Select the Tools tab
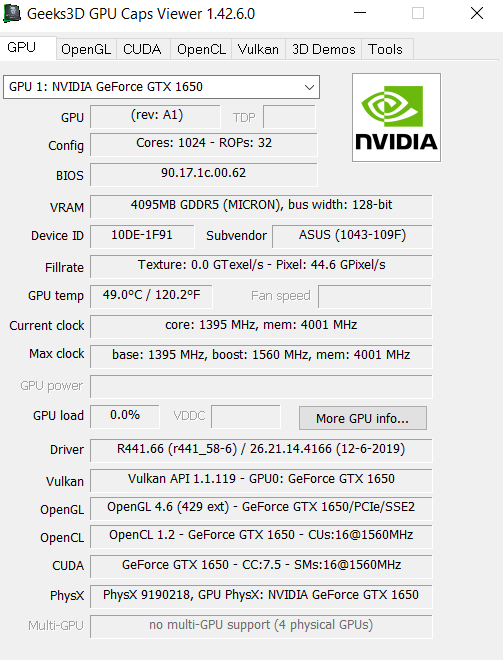 click(x=386, y=50)
